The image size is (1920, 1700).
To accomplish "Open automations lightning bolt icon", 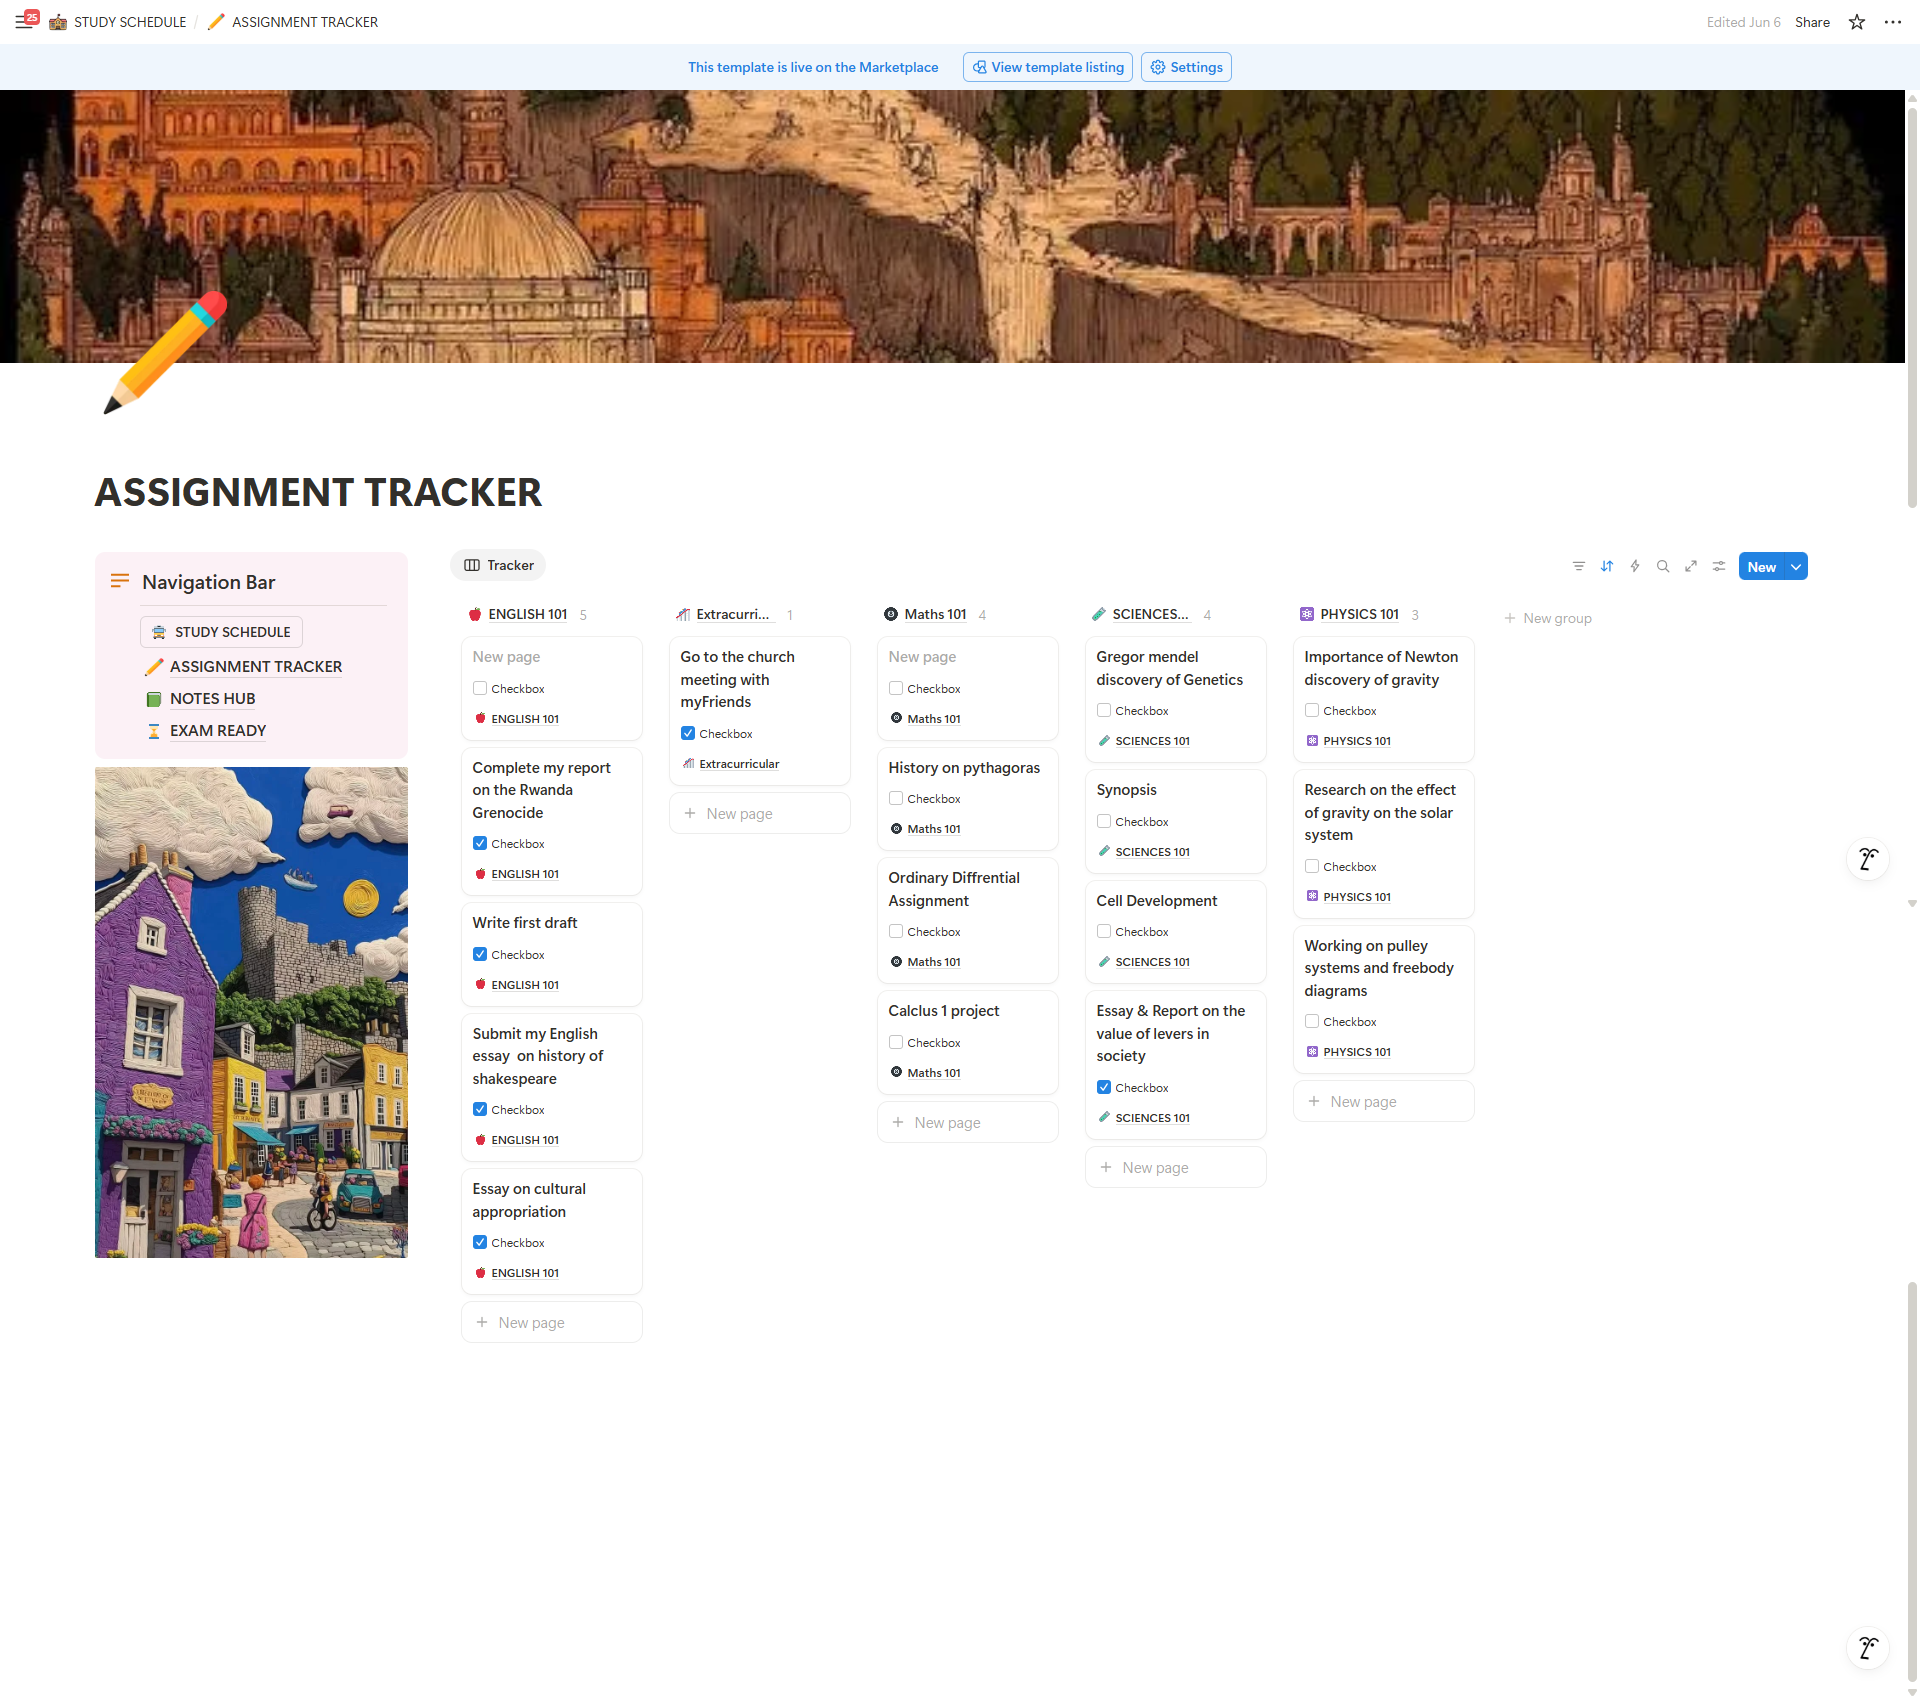I will [1635, 566].
